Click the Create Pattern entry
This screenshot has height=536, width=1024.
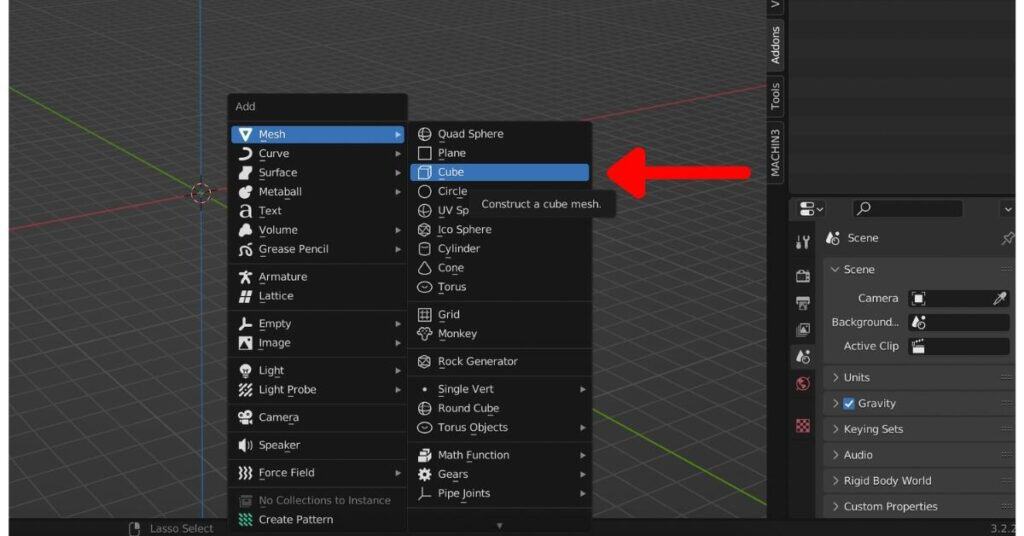(x=295, y=520)
